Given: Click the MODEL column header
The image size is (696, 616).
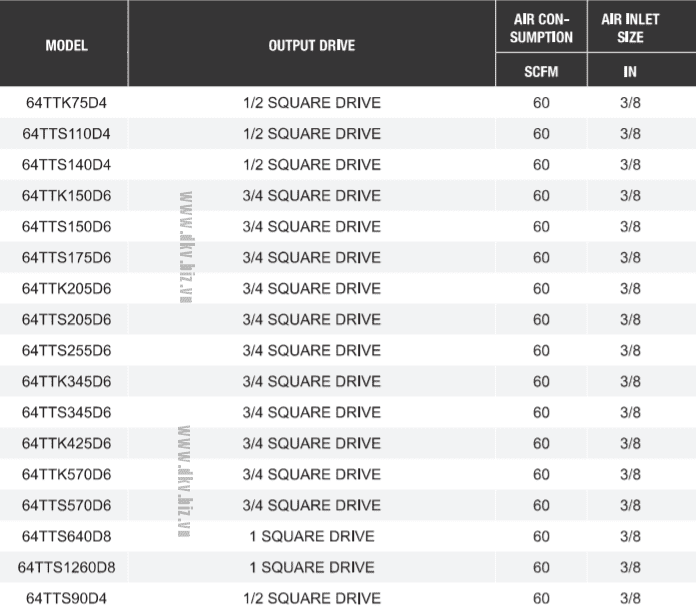Looking at the screenshot, I should [66, 46].
